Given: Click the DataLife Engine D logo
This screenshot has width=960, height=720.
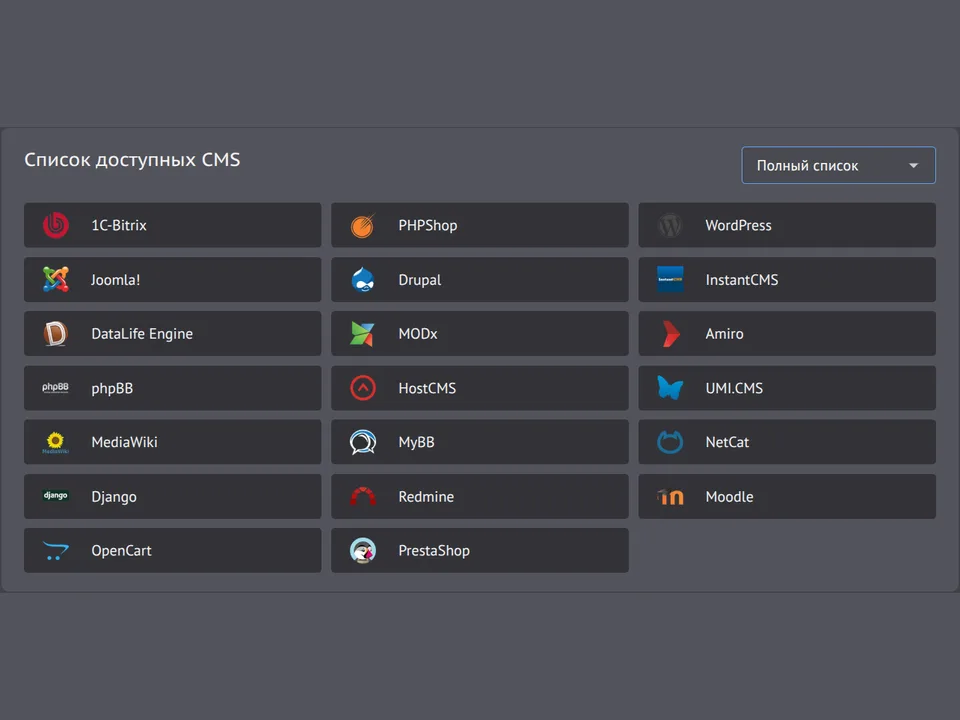Looking at the screenshot, I should click(56, 334).
